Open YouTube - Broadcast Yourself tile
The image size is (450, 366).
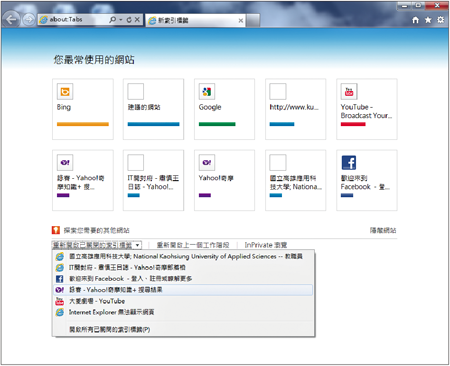[x=367, y=109]
